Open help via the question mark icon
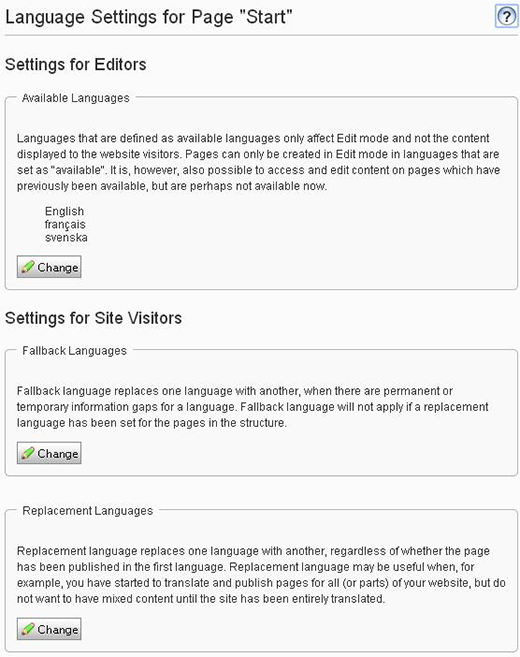This screenshot has height=657, width=520. click(506, 16)
